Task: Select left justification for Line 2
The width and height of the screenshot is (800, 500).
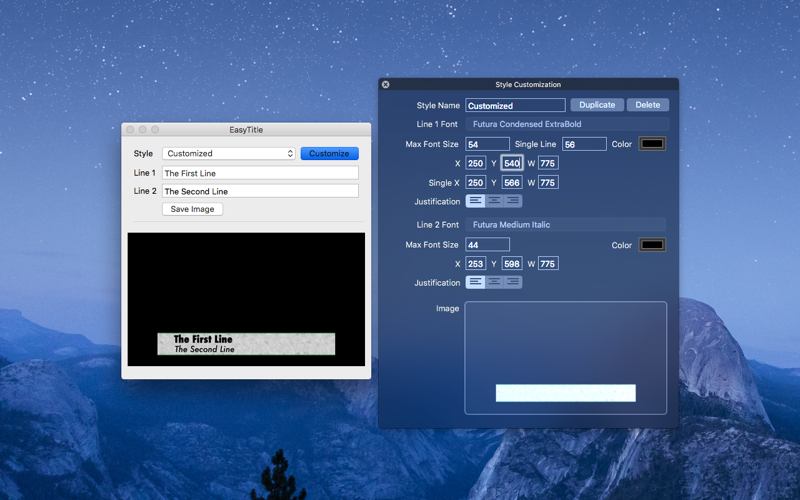Action: 475,282
